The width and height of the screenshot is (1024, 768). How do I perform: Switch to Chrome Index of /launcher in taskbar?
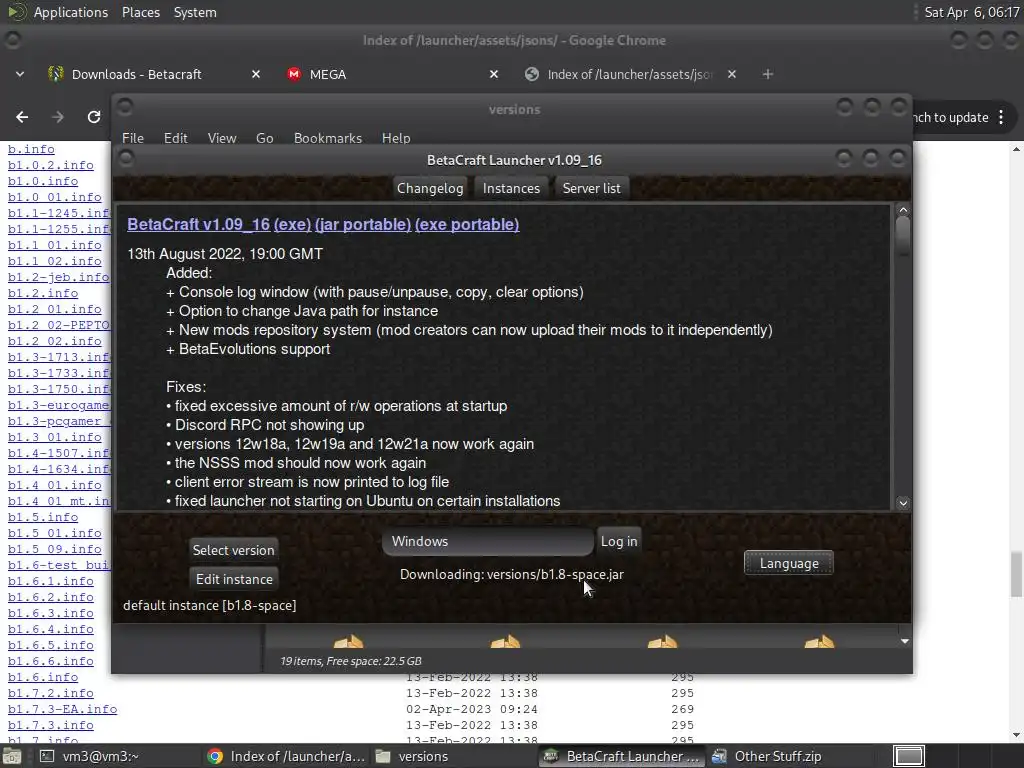click(286, 756)
